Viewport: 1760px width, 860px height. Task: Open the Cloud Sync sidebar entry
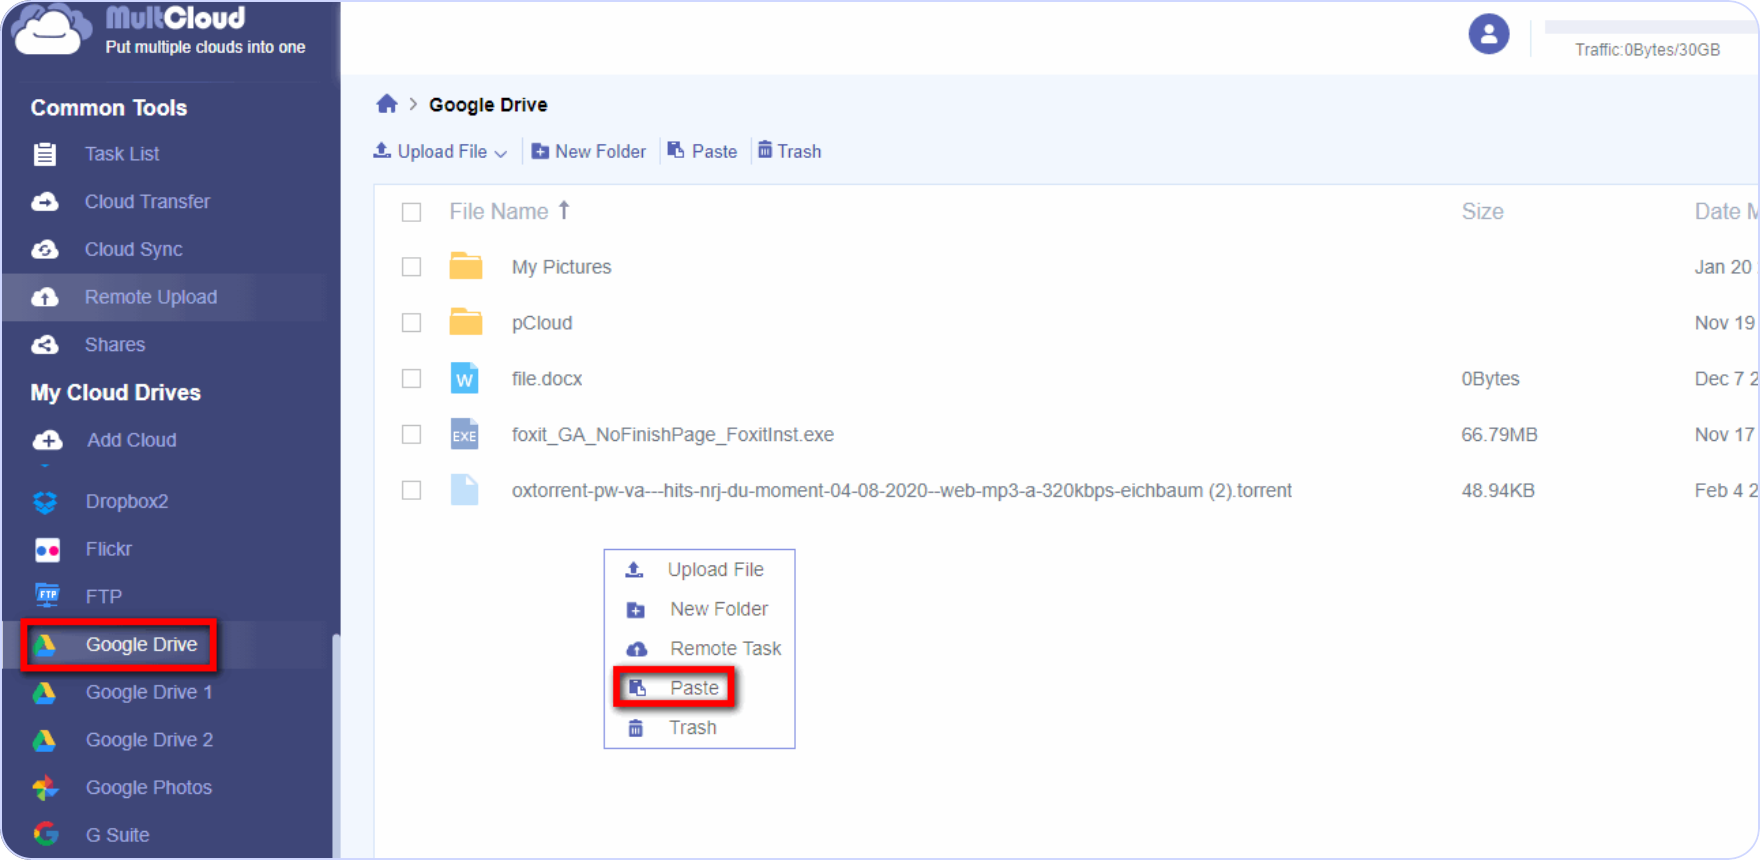point(134,250)
